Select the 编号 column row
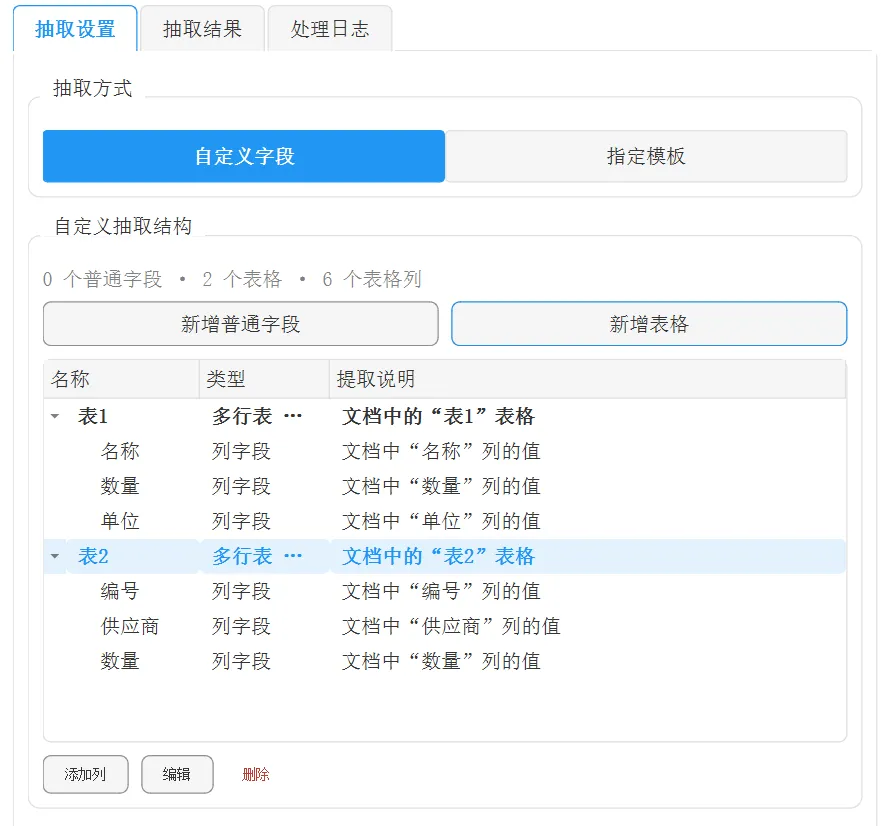 point(445,591)
